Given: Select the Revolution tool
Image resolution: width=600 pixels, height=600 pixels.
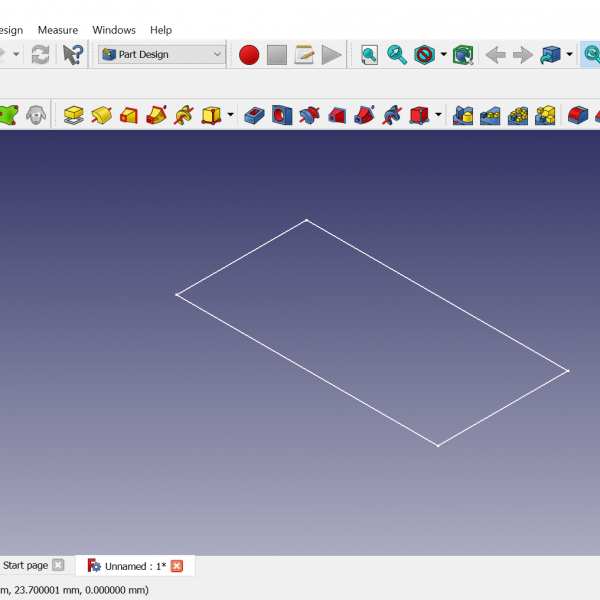Looking at the screenshot, I should coord(101,115).
